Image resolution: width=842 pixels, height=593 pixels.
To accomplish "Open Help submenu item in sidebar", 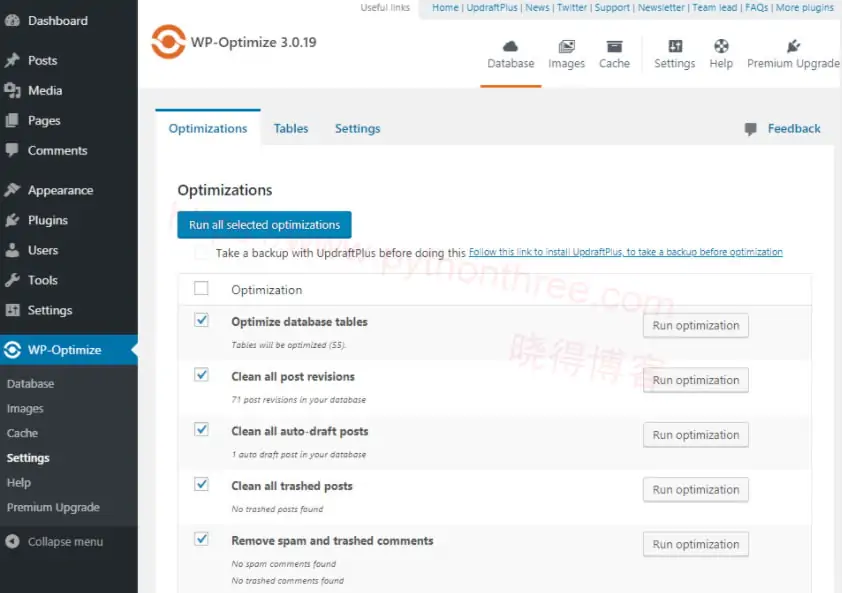I will (x=19, y=482).
